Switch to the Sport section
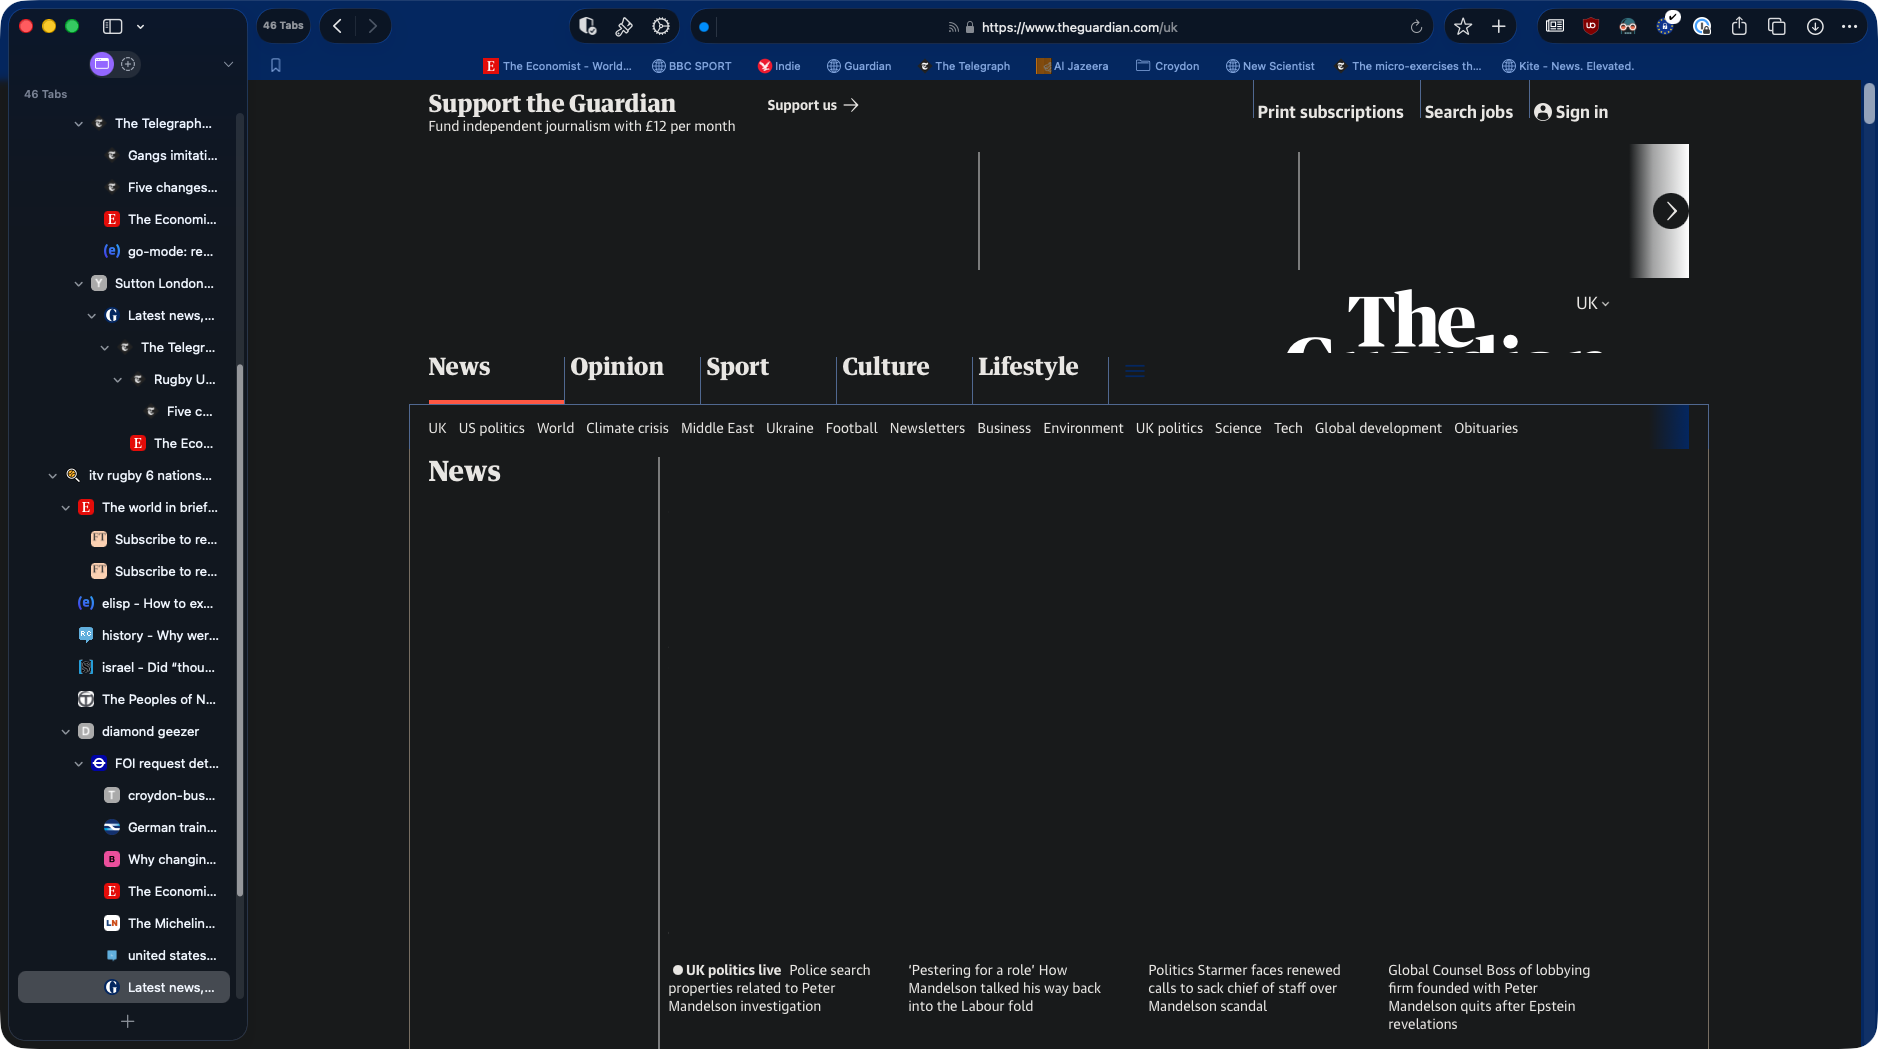 737,366
